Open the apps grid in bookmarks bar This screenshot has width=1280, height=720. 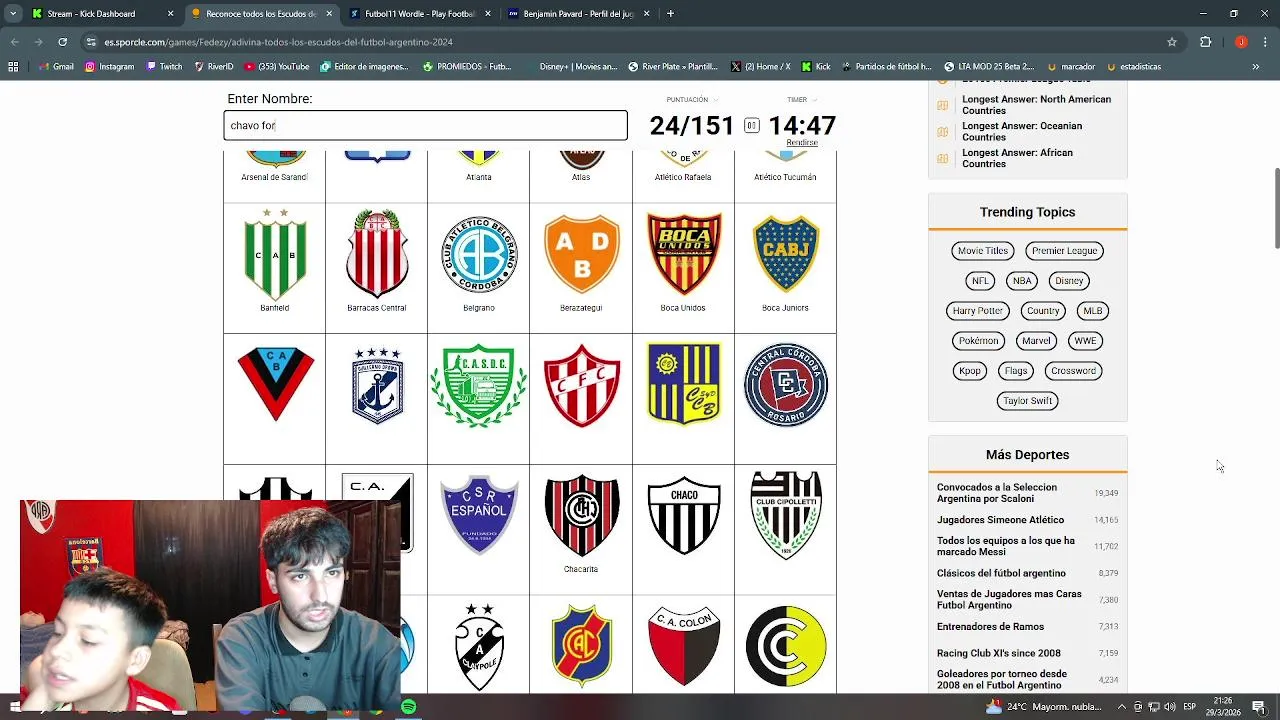[x=13, y=67]
